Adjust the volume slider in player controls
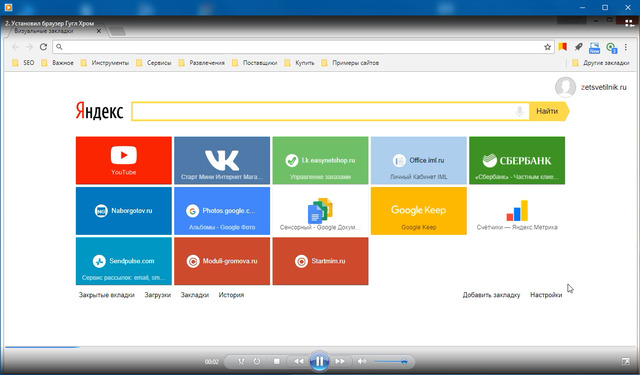Screen dimensions: 640x375 point(390,362)
